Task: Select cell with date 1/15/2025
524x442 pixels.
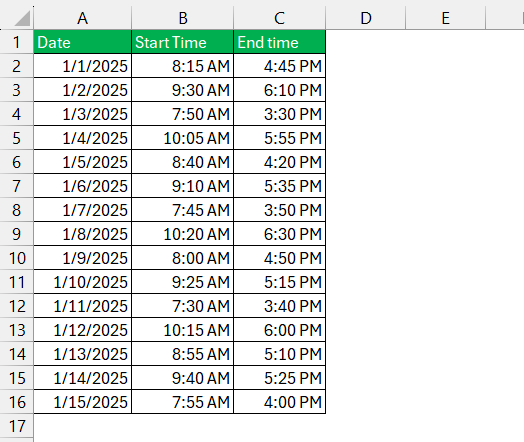Action: 83,402
